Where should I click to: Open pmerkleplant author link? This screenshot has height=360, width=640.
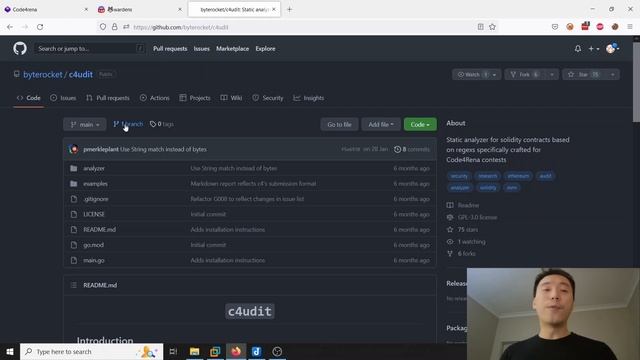(x=101, y=149)
